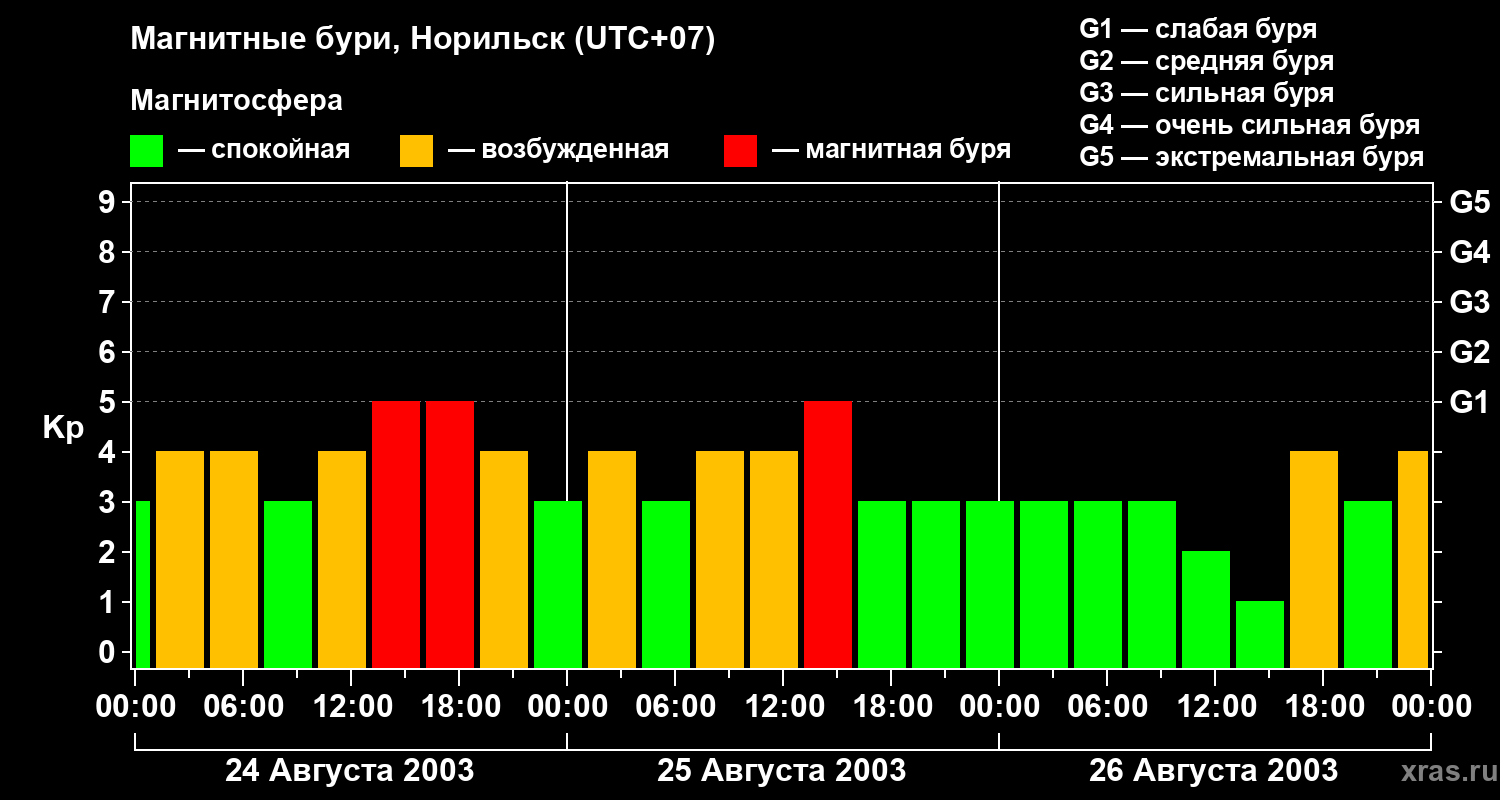The height and width of the screenshot is (800, 1500).
Task: Click the 'Магнитосфера' subtitle
Action: [236, 101]
